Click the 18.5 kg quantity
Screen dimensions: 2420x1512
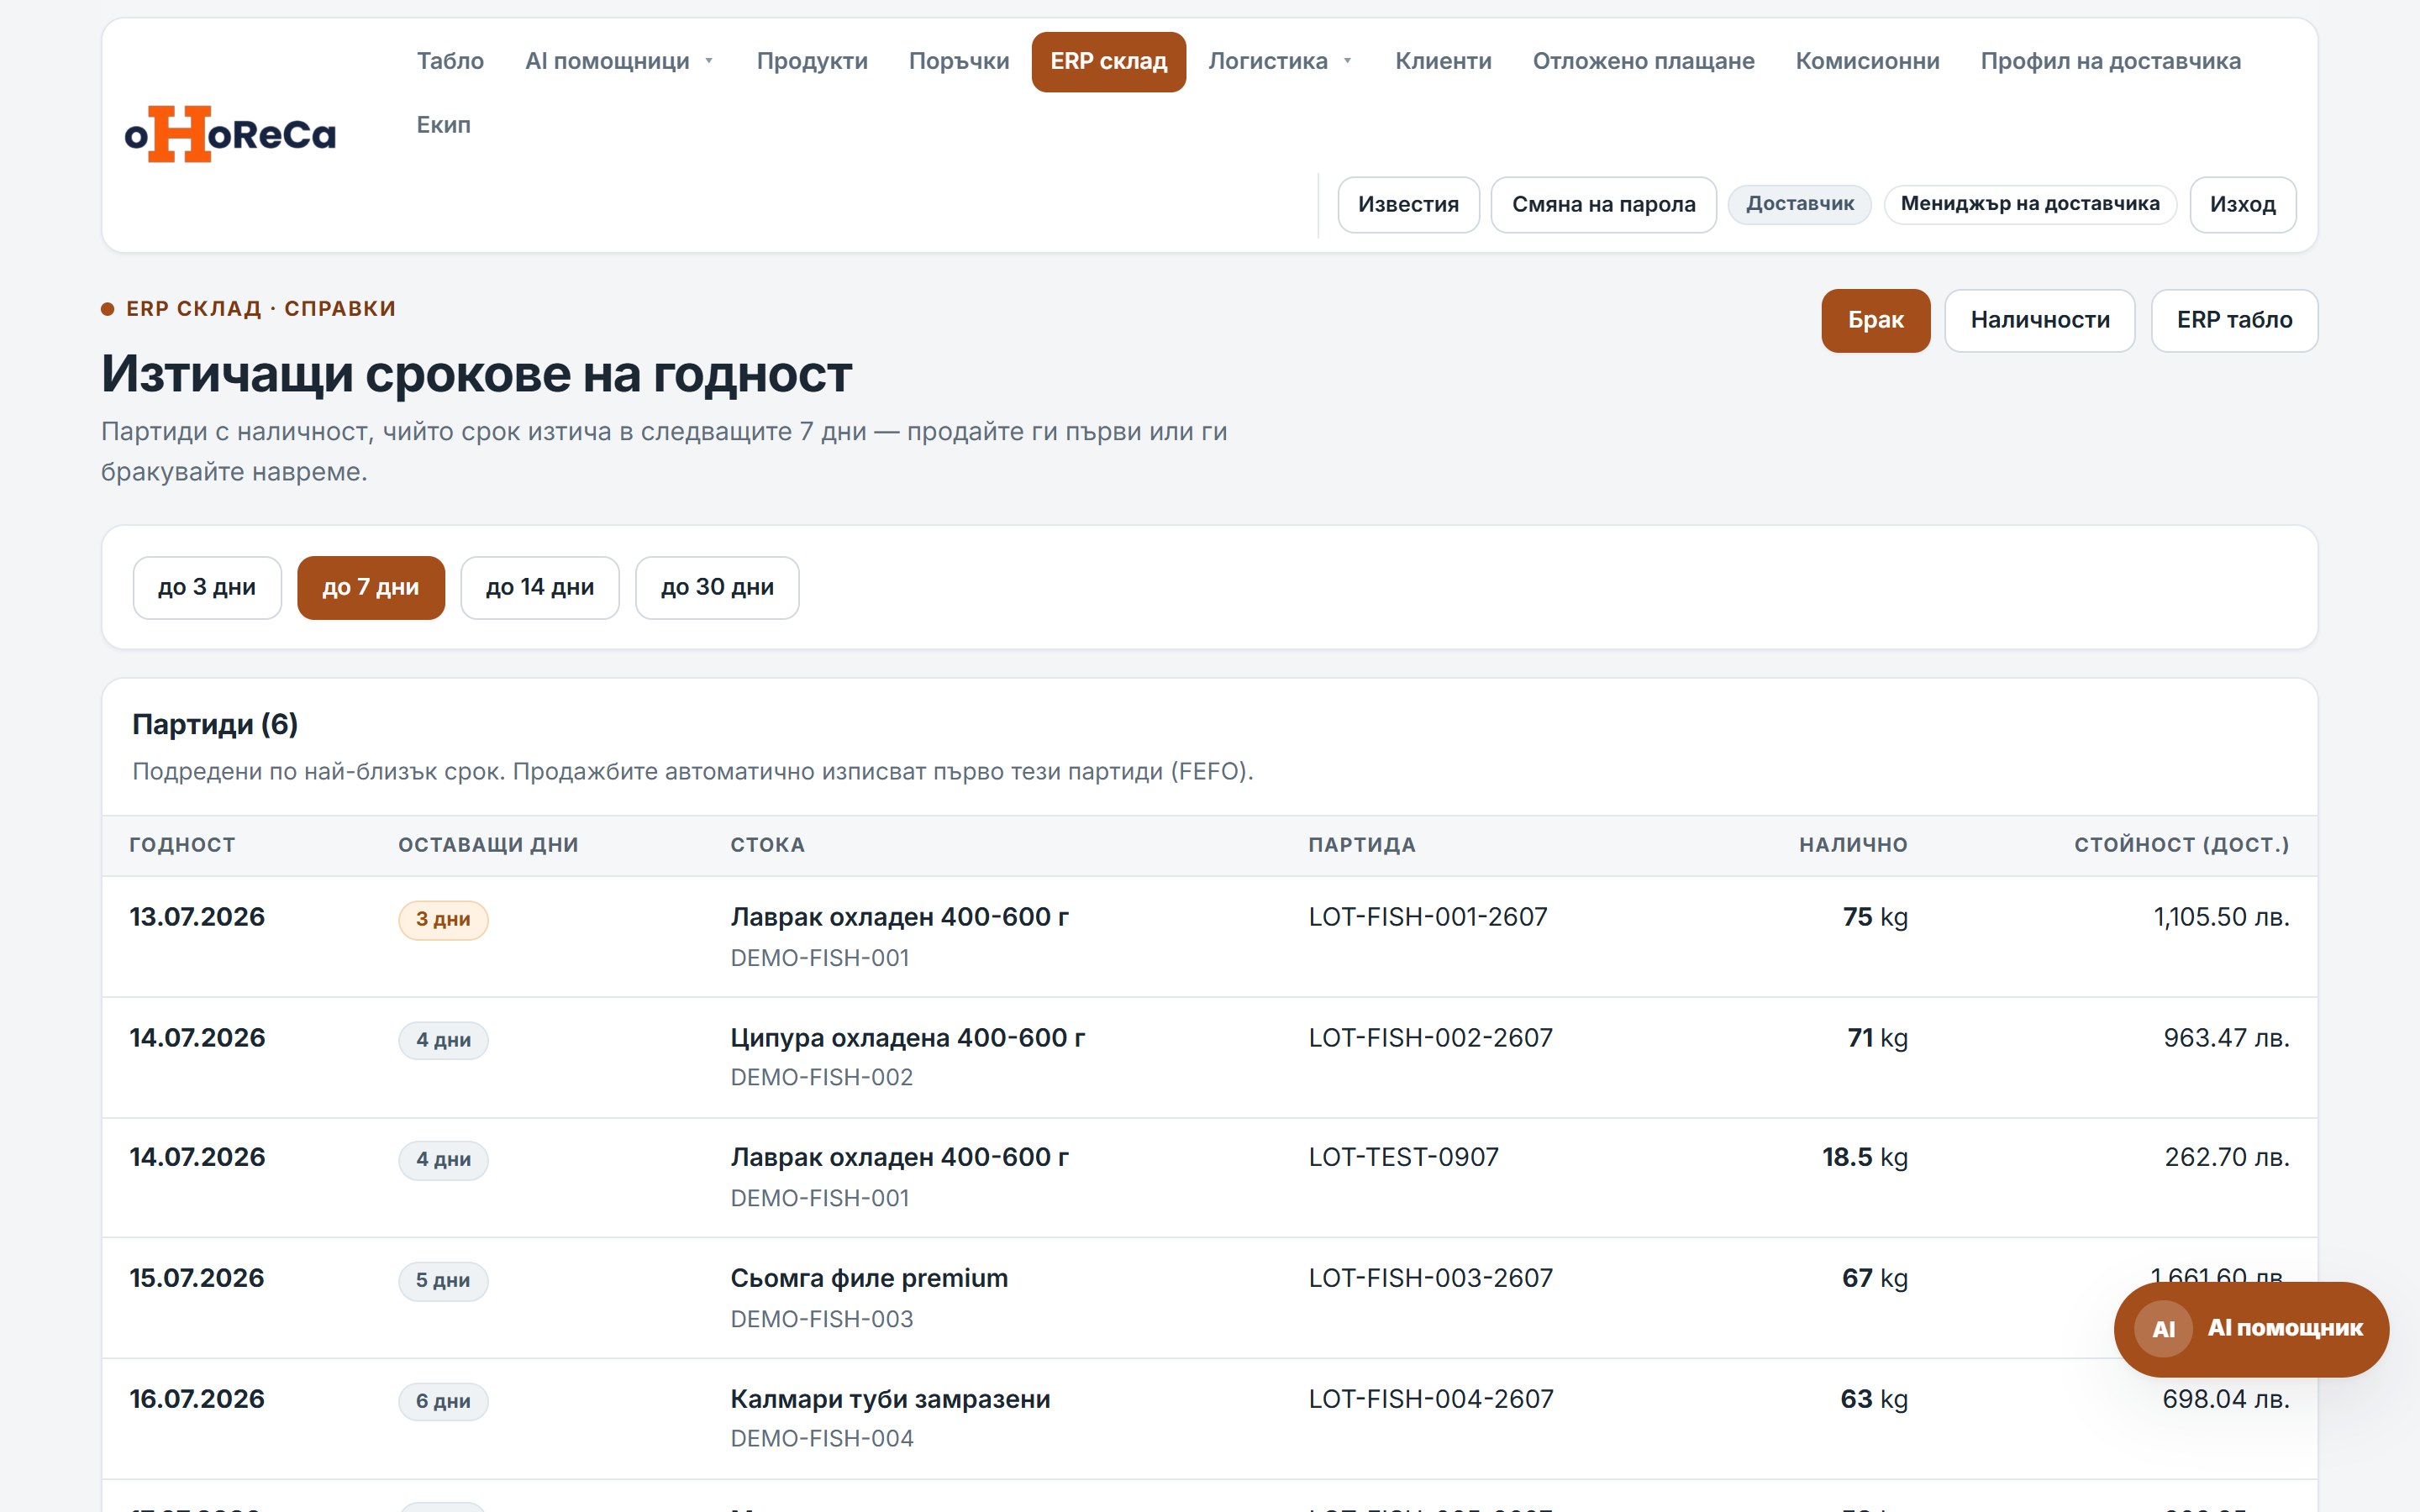click(x=1864, y=1156)
